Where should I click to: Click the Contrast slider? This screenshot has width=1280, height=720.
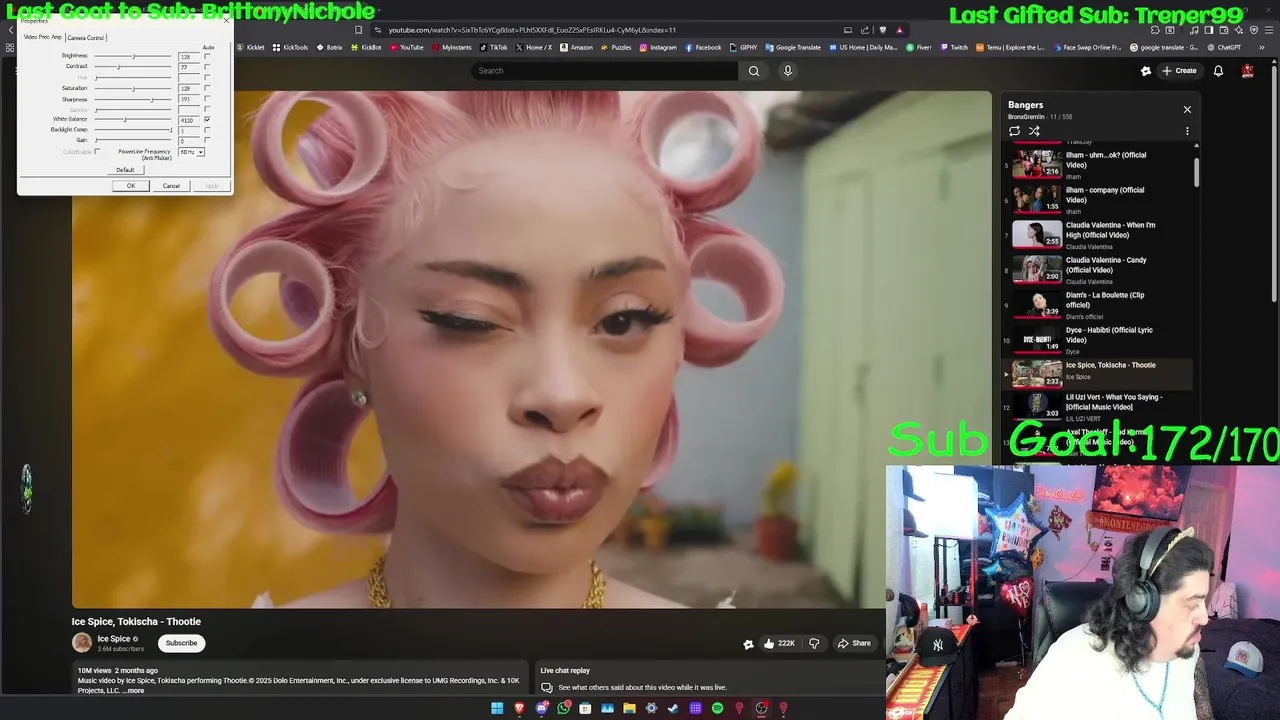tap(133, 67)
